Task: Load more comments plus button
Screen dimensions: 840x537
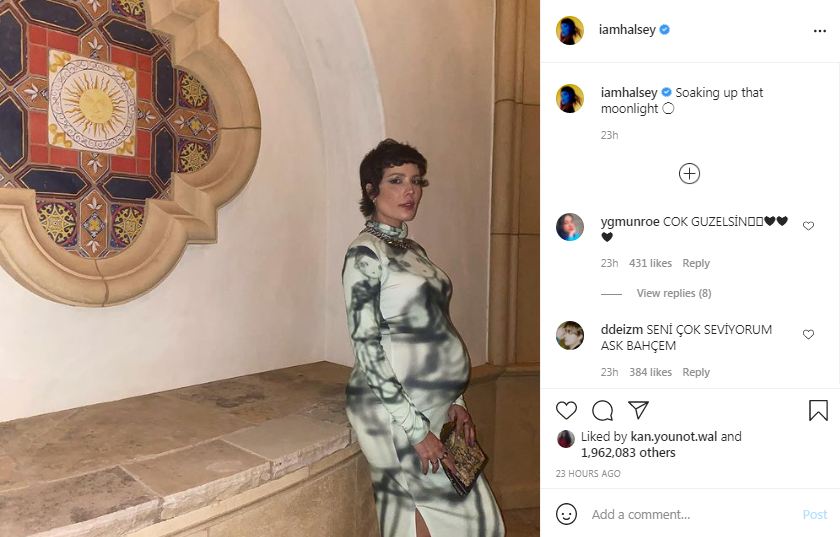Action: point(689,174)
